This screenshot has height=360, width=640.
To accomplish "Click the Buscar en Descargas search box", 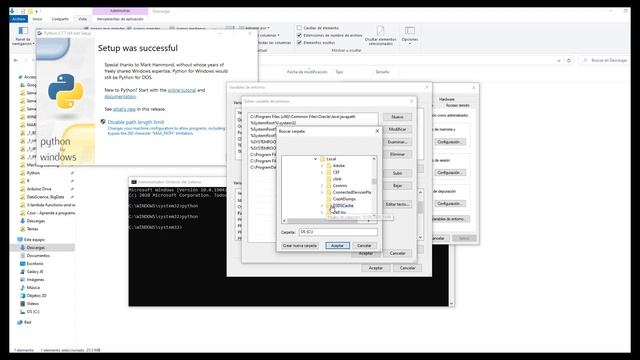I will tap(606, 60).
